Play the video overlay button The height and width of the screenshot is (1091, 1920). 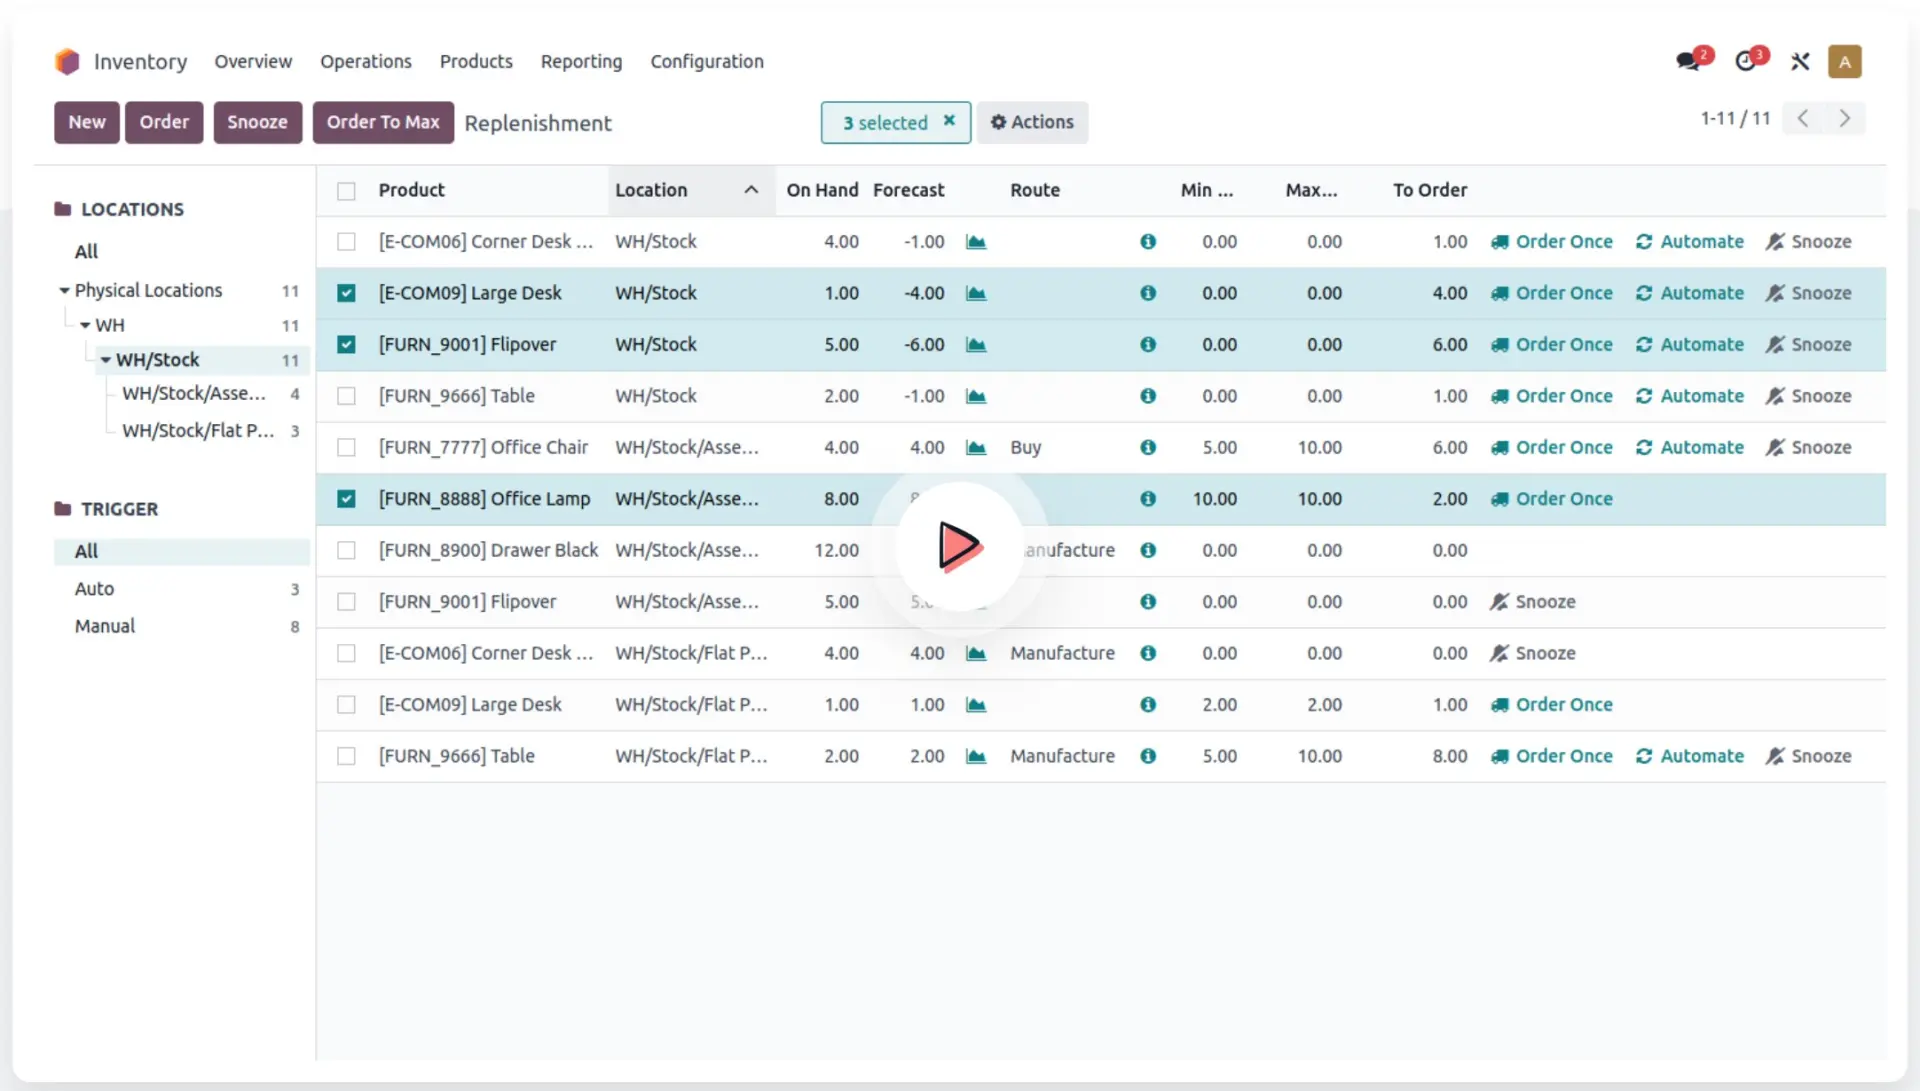959,546
